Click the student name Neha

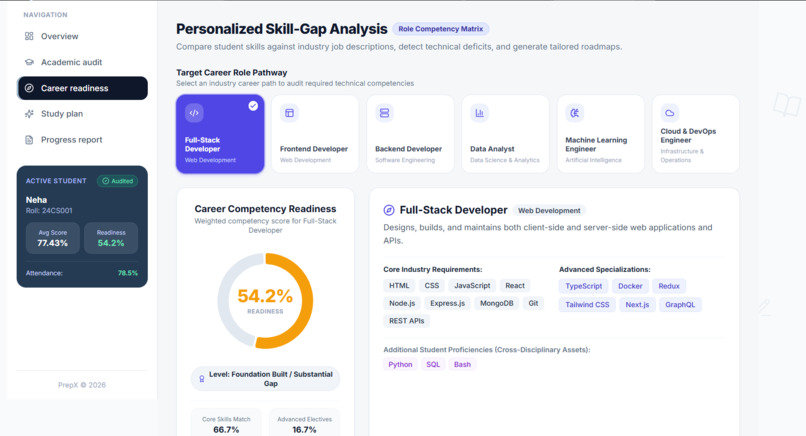point(36,199)
